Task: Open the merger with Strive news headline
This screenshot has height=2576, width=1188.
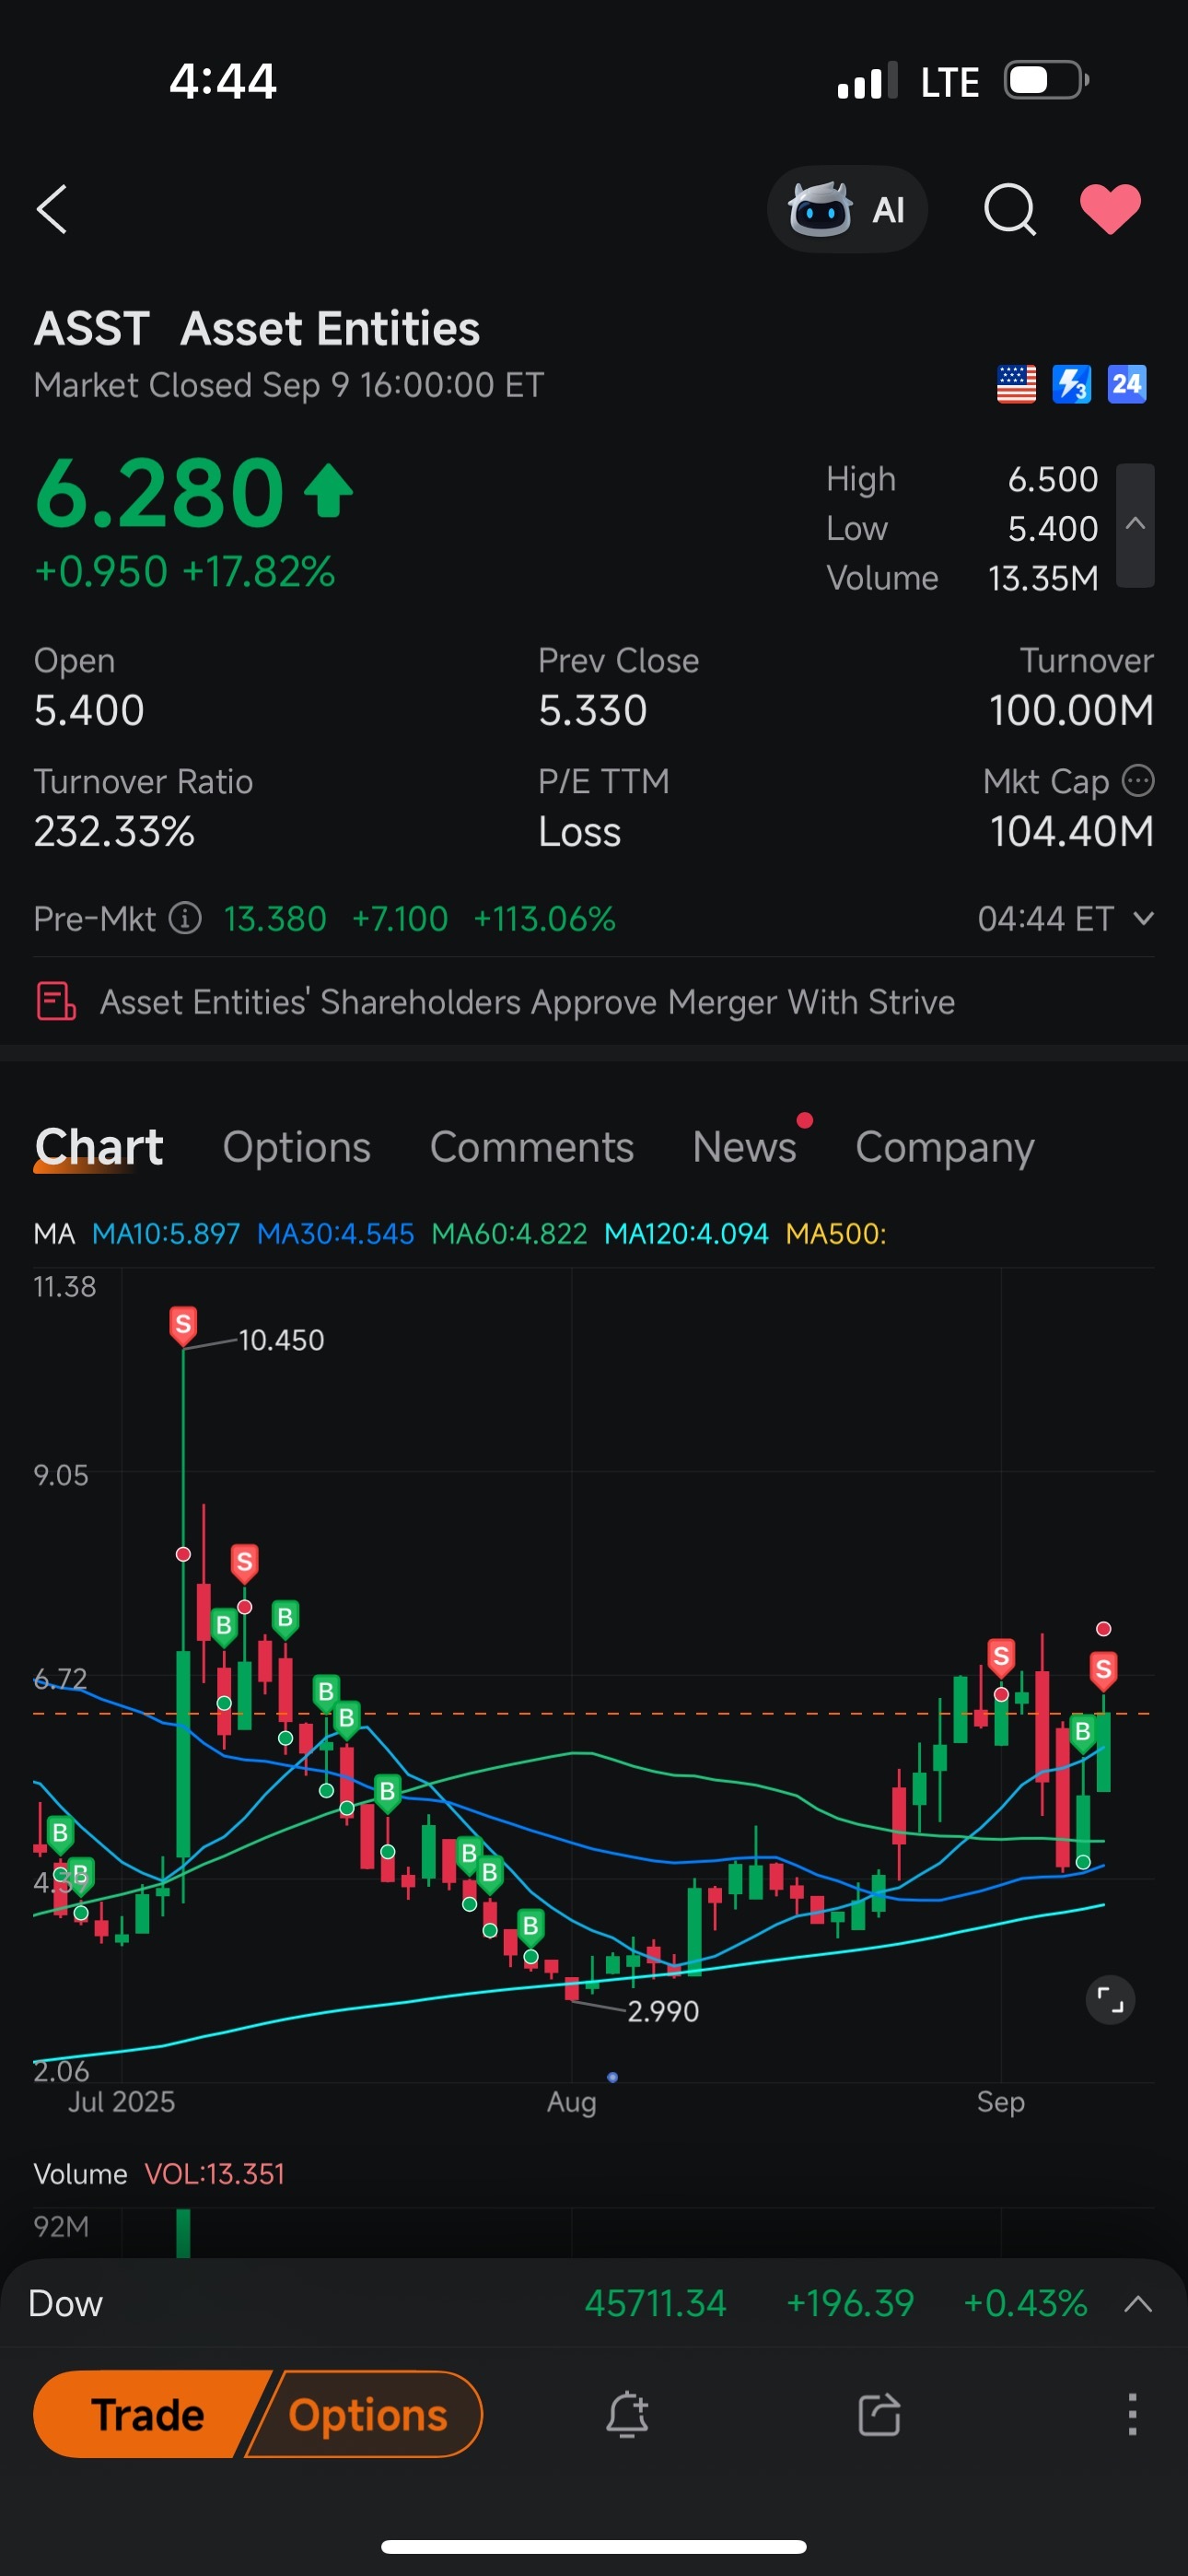Action: point(527,1001)
